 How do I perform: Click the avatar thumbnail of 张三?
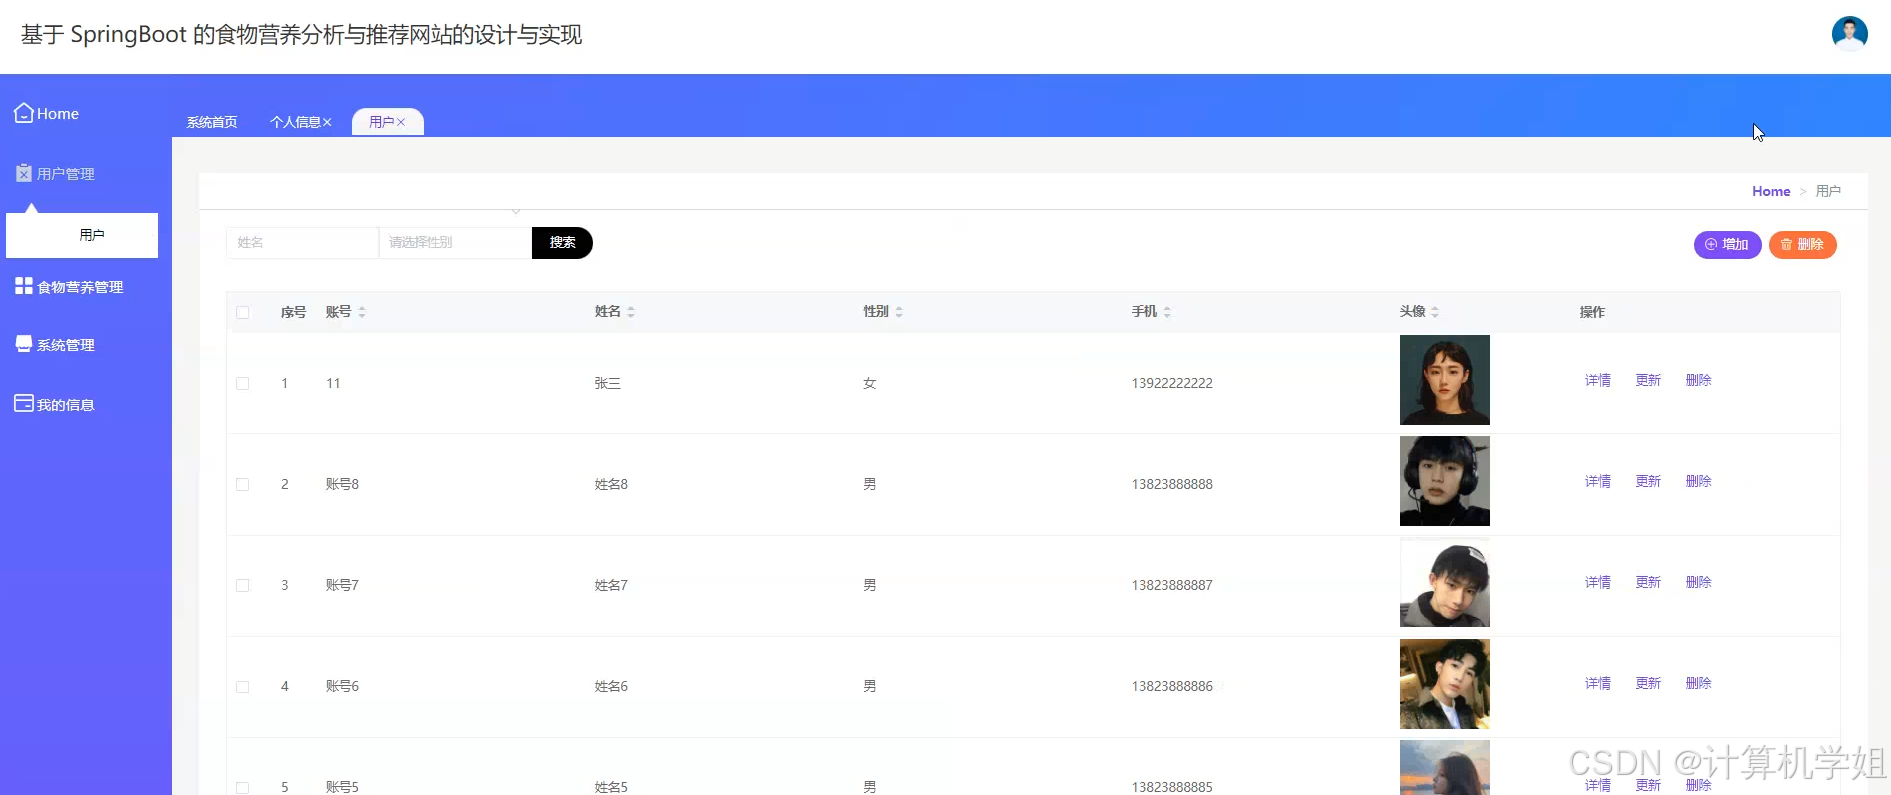[x=1444, y=380]
